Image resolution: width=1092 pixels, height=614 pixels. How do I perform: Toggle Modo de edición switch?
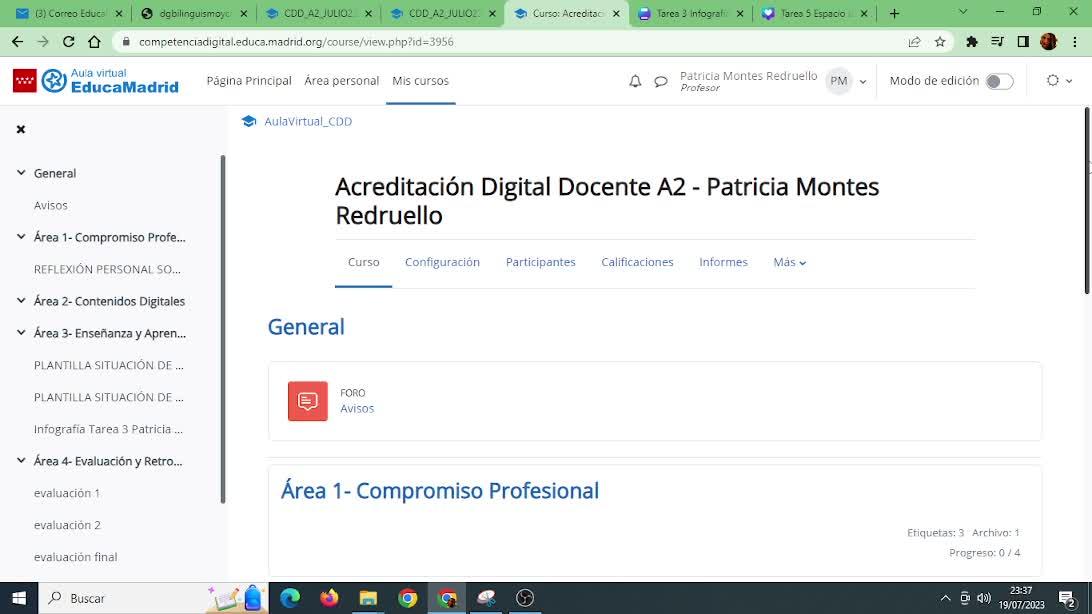(998, 81)
